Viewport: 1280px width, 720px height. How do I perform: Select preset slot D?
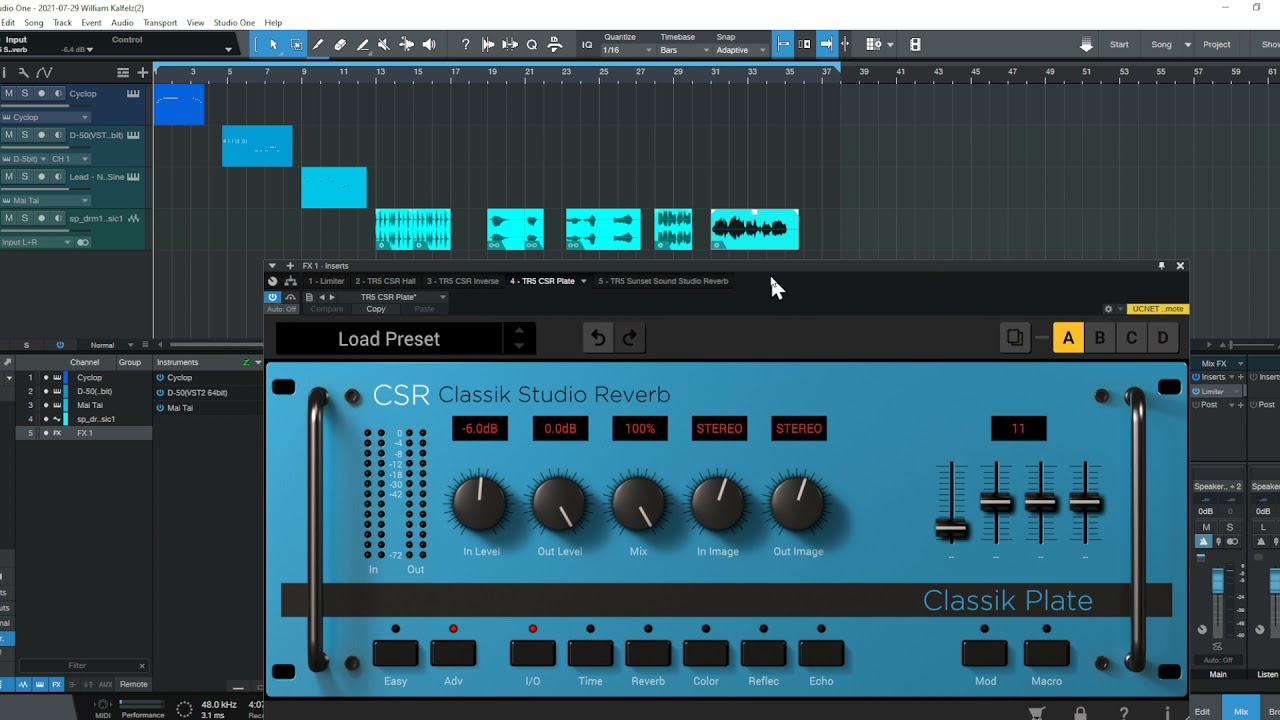[1163, 338]
